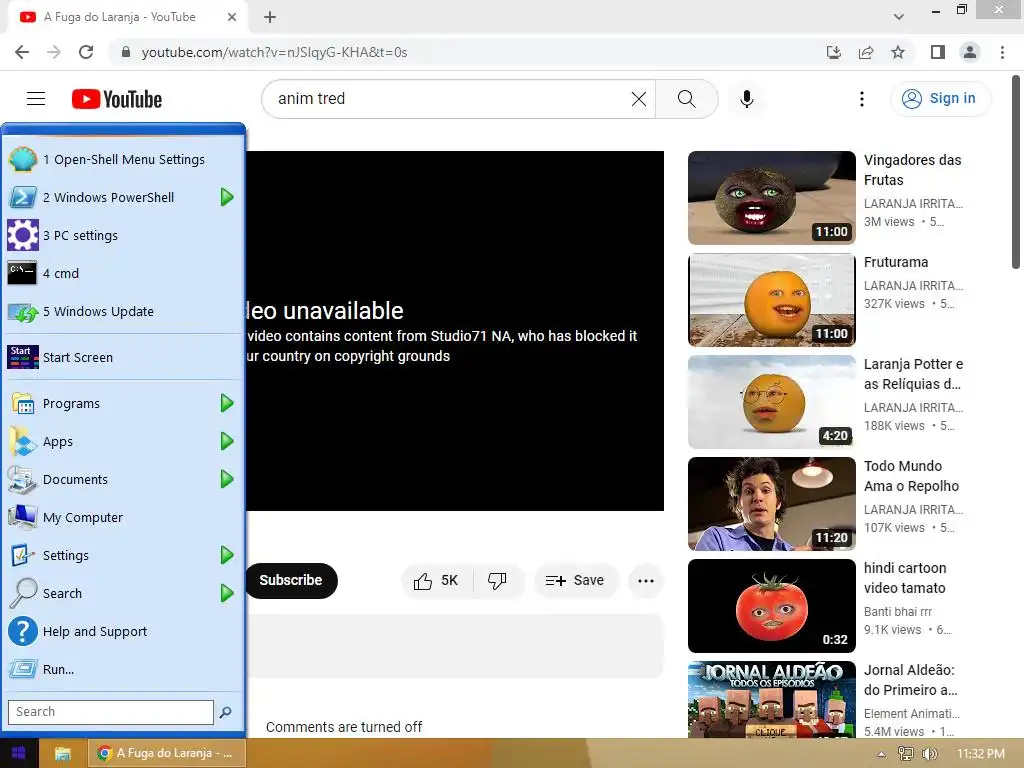Open PC settings menu entry

tap(123, 235)
